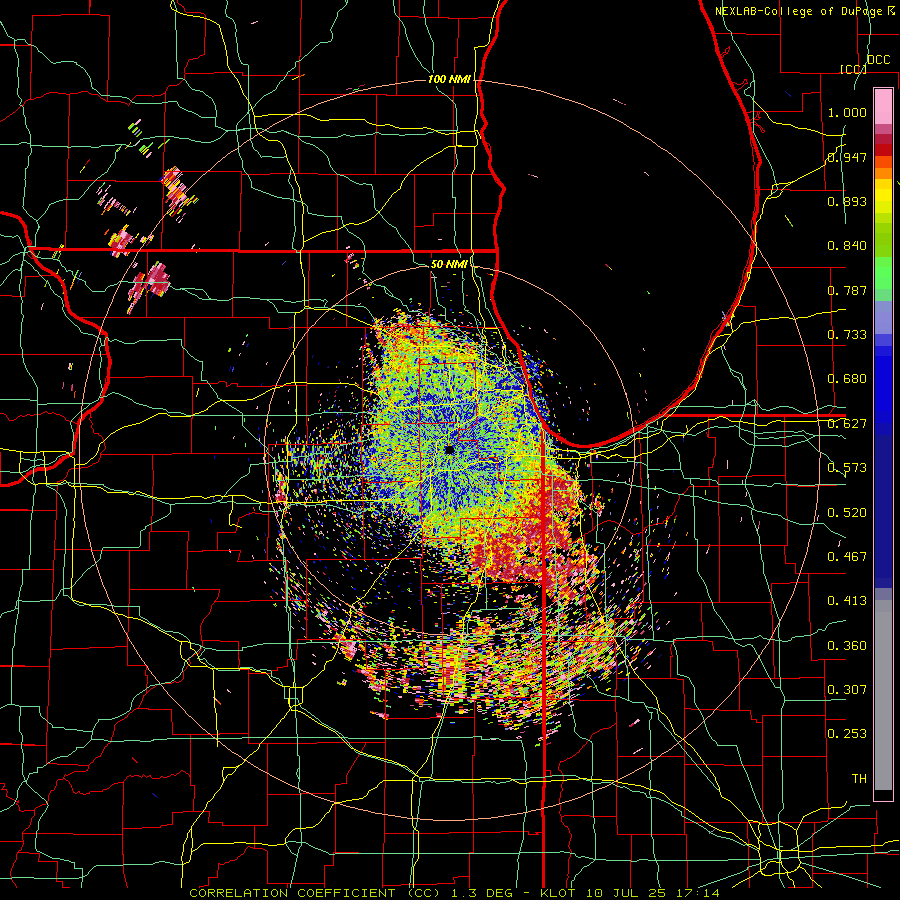Screen dimensions: 900x900
Task: Select the 0.573 scale value
Action: pos(847,468)
